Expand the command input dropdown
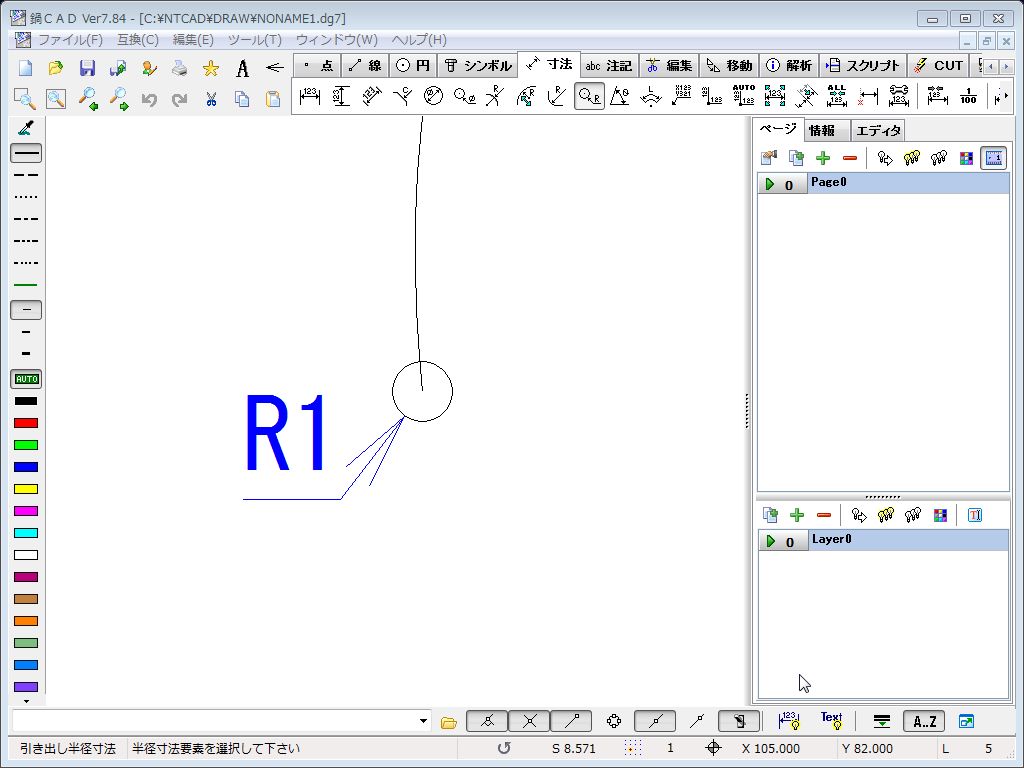This screenshot has height=768, width=1024. [x=423, y=722]
